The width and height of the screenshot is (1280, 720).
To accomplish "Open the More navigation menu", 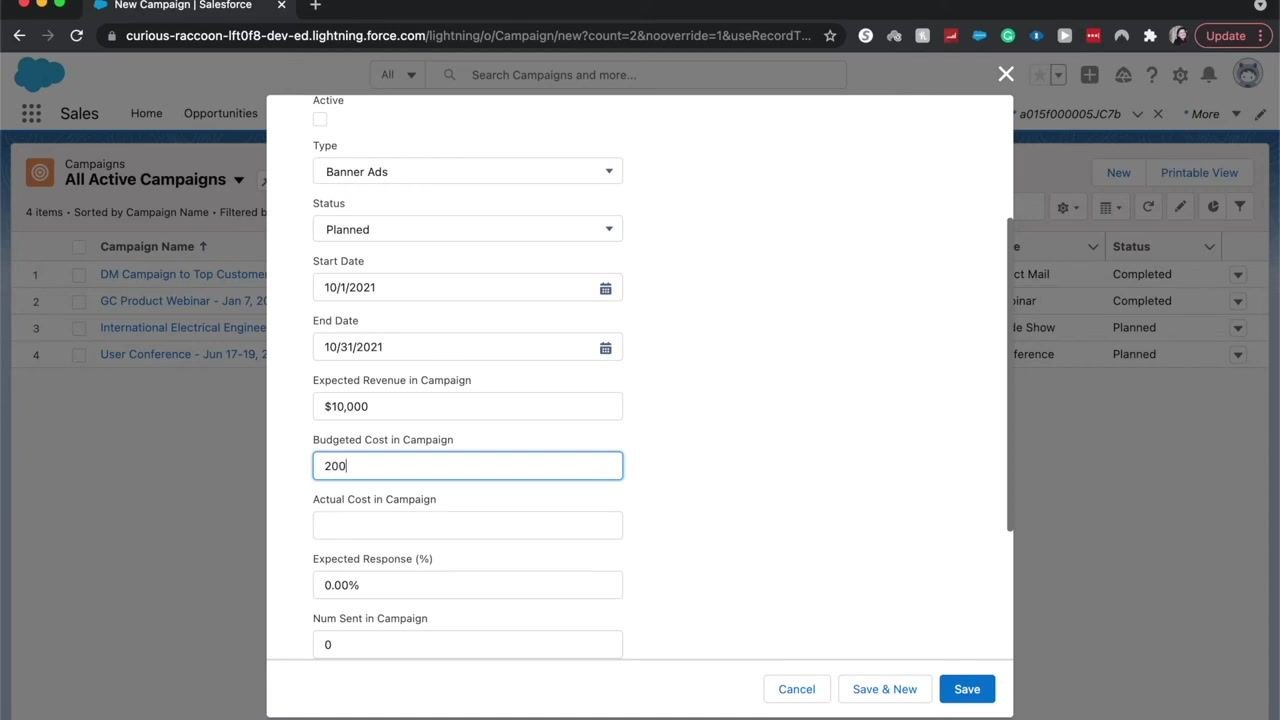I will click(1212, 114).
